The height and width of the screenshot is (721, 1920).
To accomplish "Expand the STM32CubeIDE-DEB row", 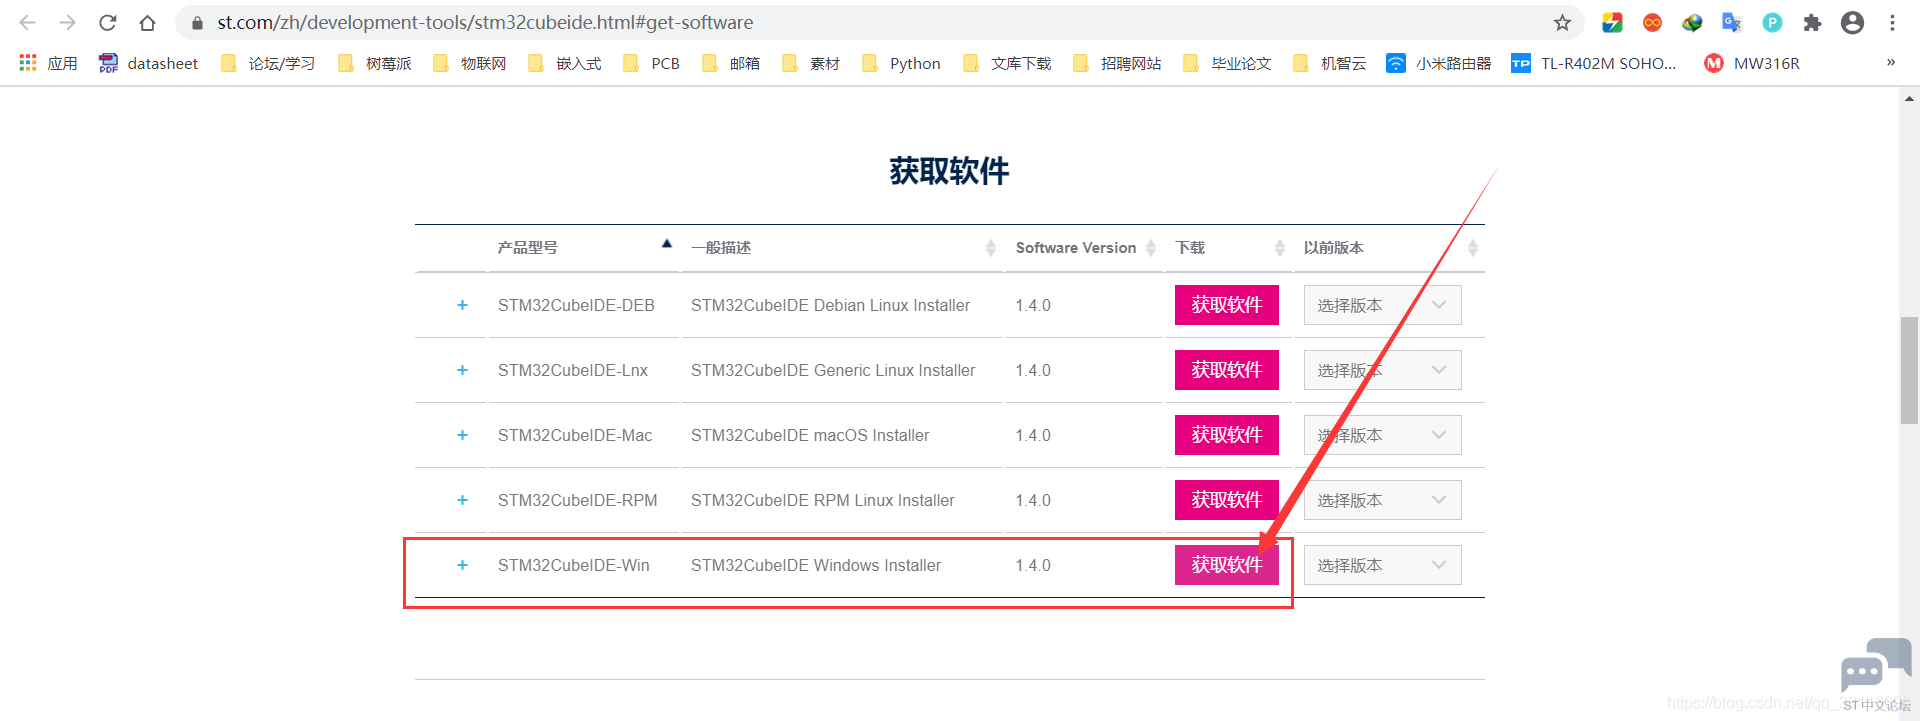I will (462, 305).
